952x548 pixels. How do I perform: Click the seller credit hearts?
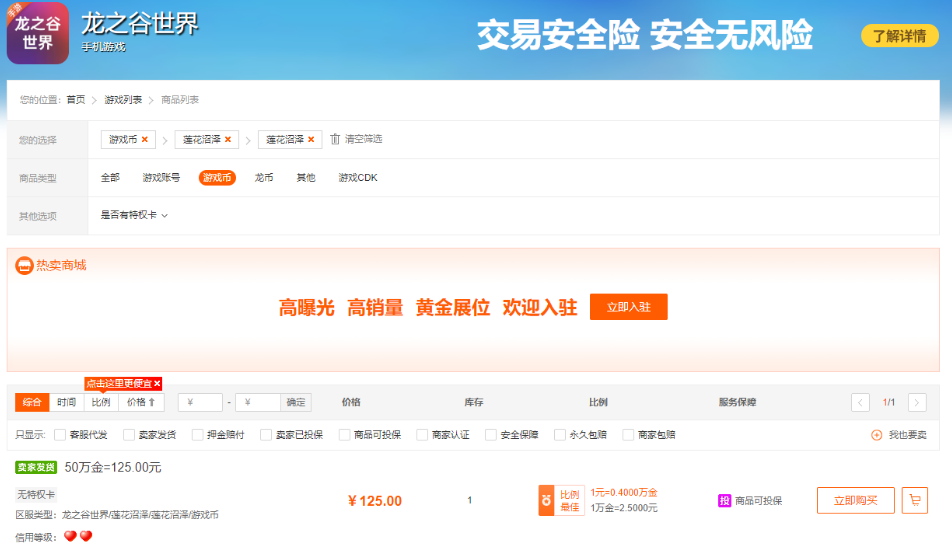coord(78,536)
